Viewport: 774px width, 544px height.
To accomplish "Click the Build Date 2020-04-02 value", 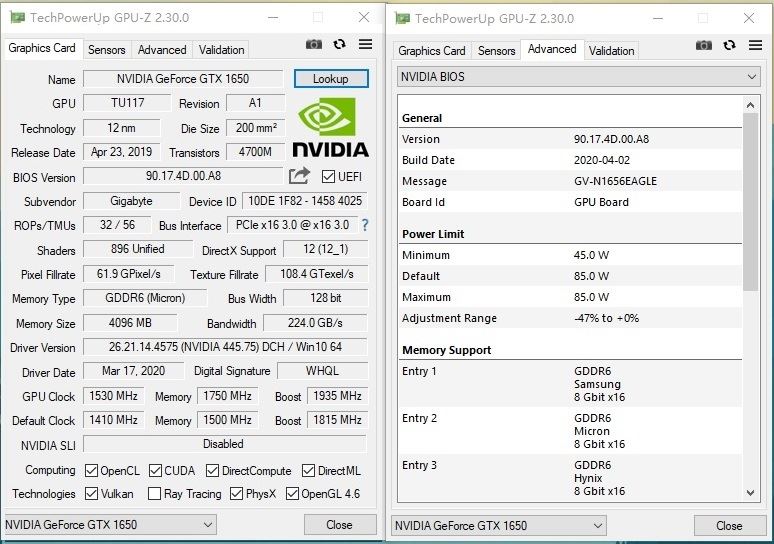I will tap(602, 160).
